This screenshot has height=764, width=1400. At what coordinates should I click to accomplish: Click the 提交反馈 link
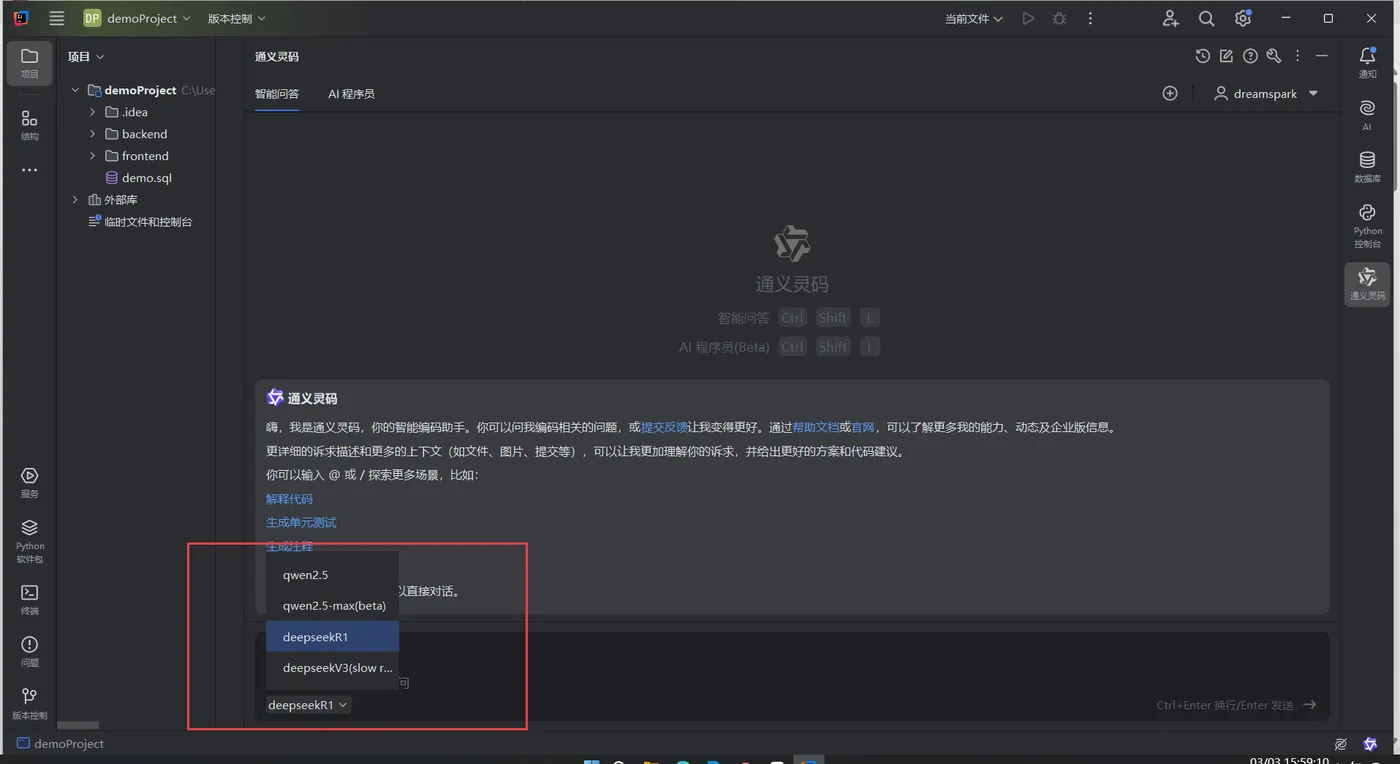(x=664, y=427)
